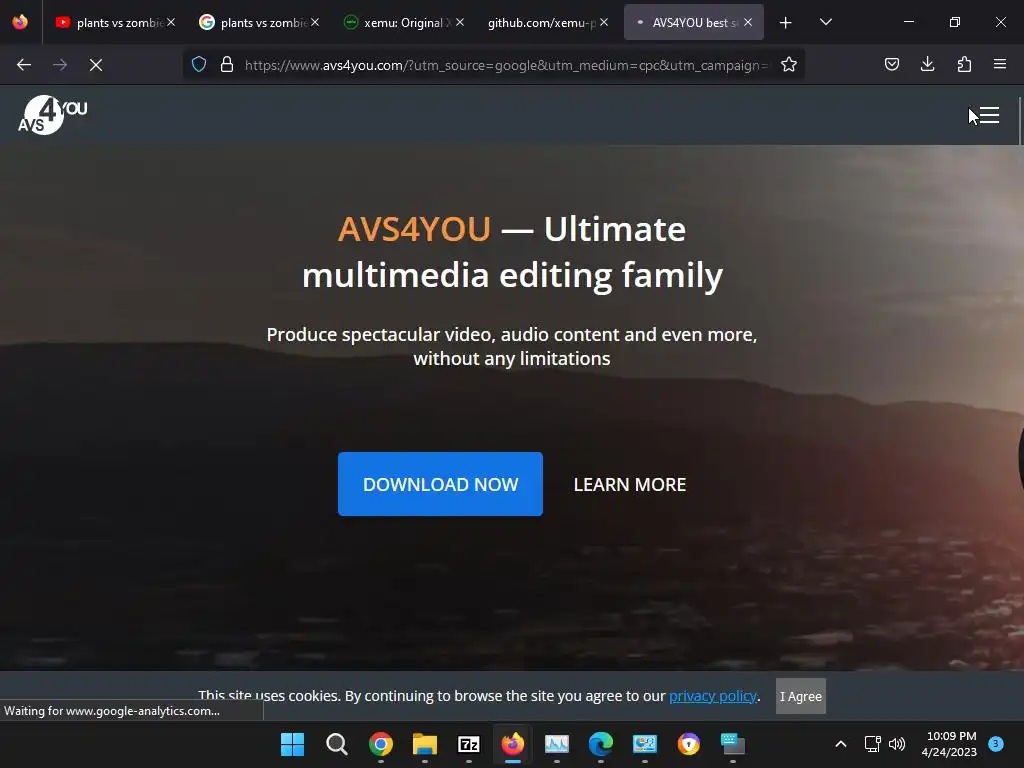Click the 'Produce spectacular video' subtitle text
1024x768 pixels.
tap(512, 347)
